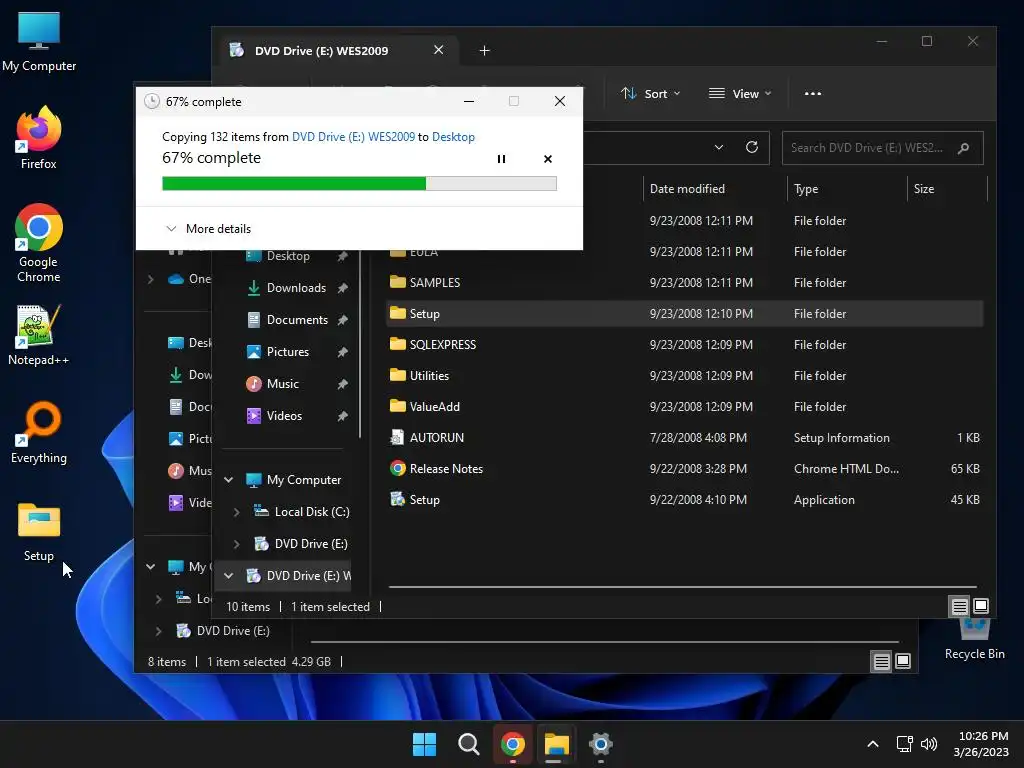Select the AUTORUN setup information file
This screenshot has width=1024, height=768.
pyautogui.click(x=684, y=438)
